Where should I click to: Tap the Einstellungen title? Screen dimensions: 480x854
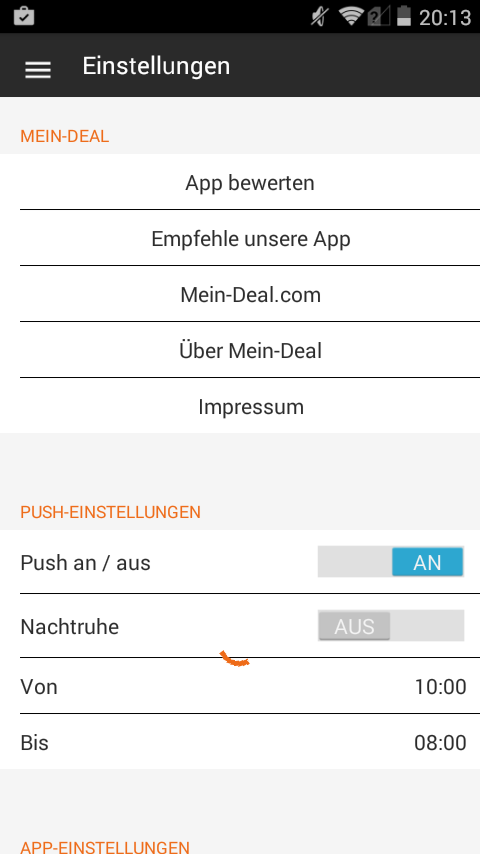click(156, 66)
